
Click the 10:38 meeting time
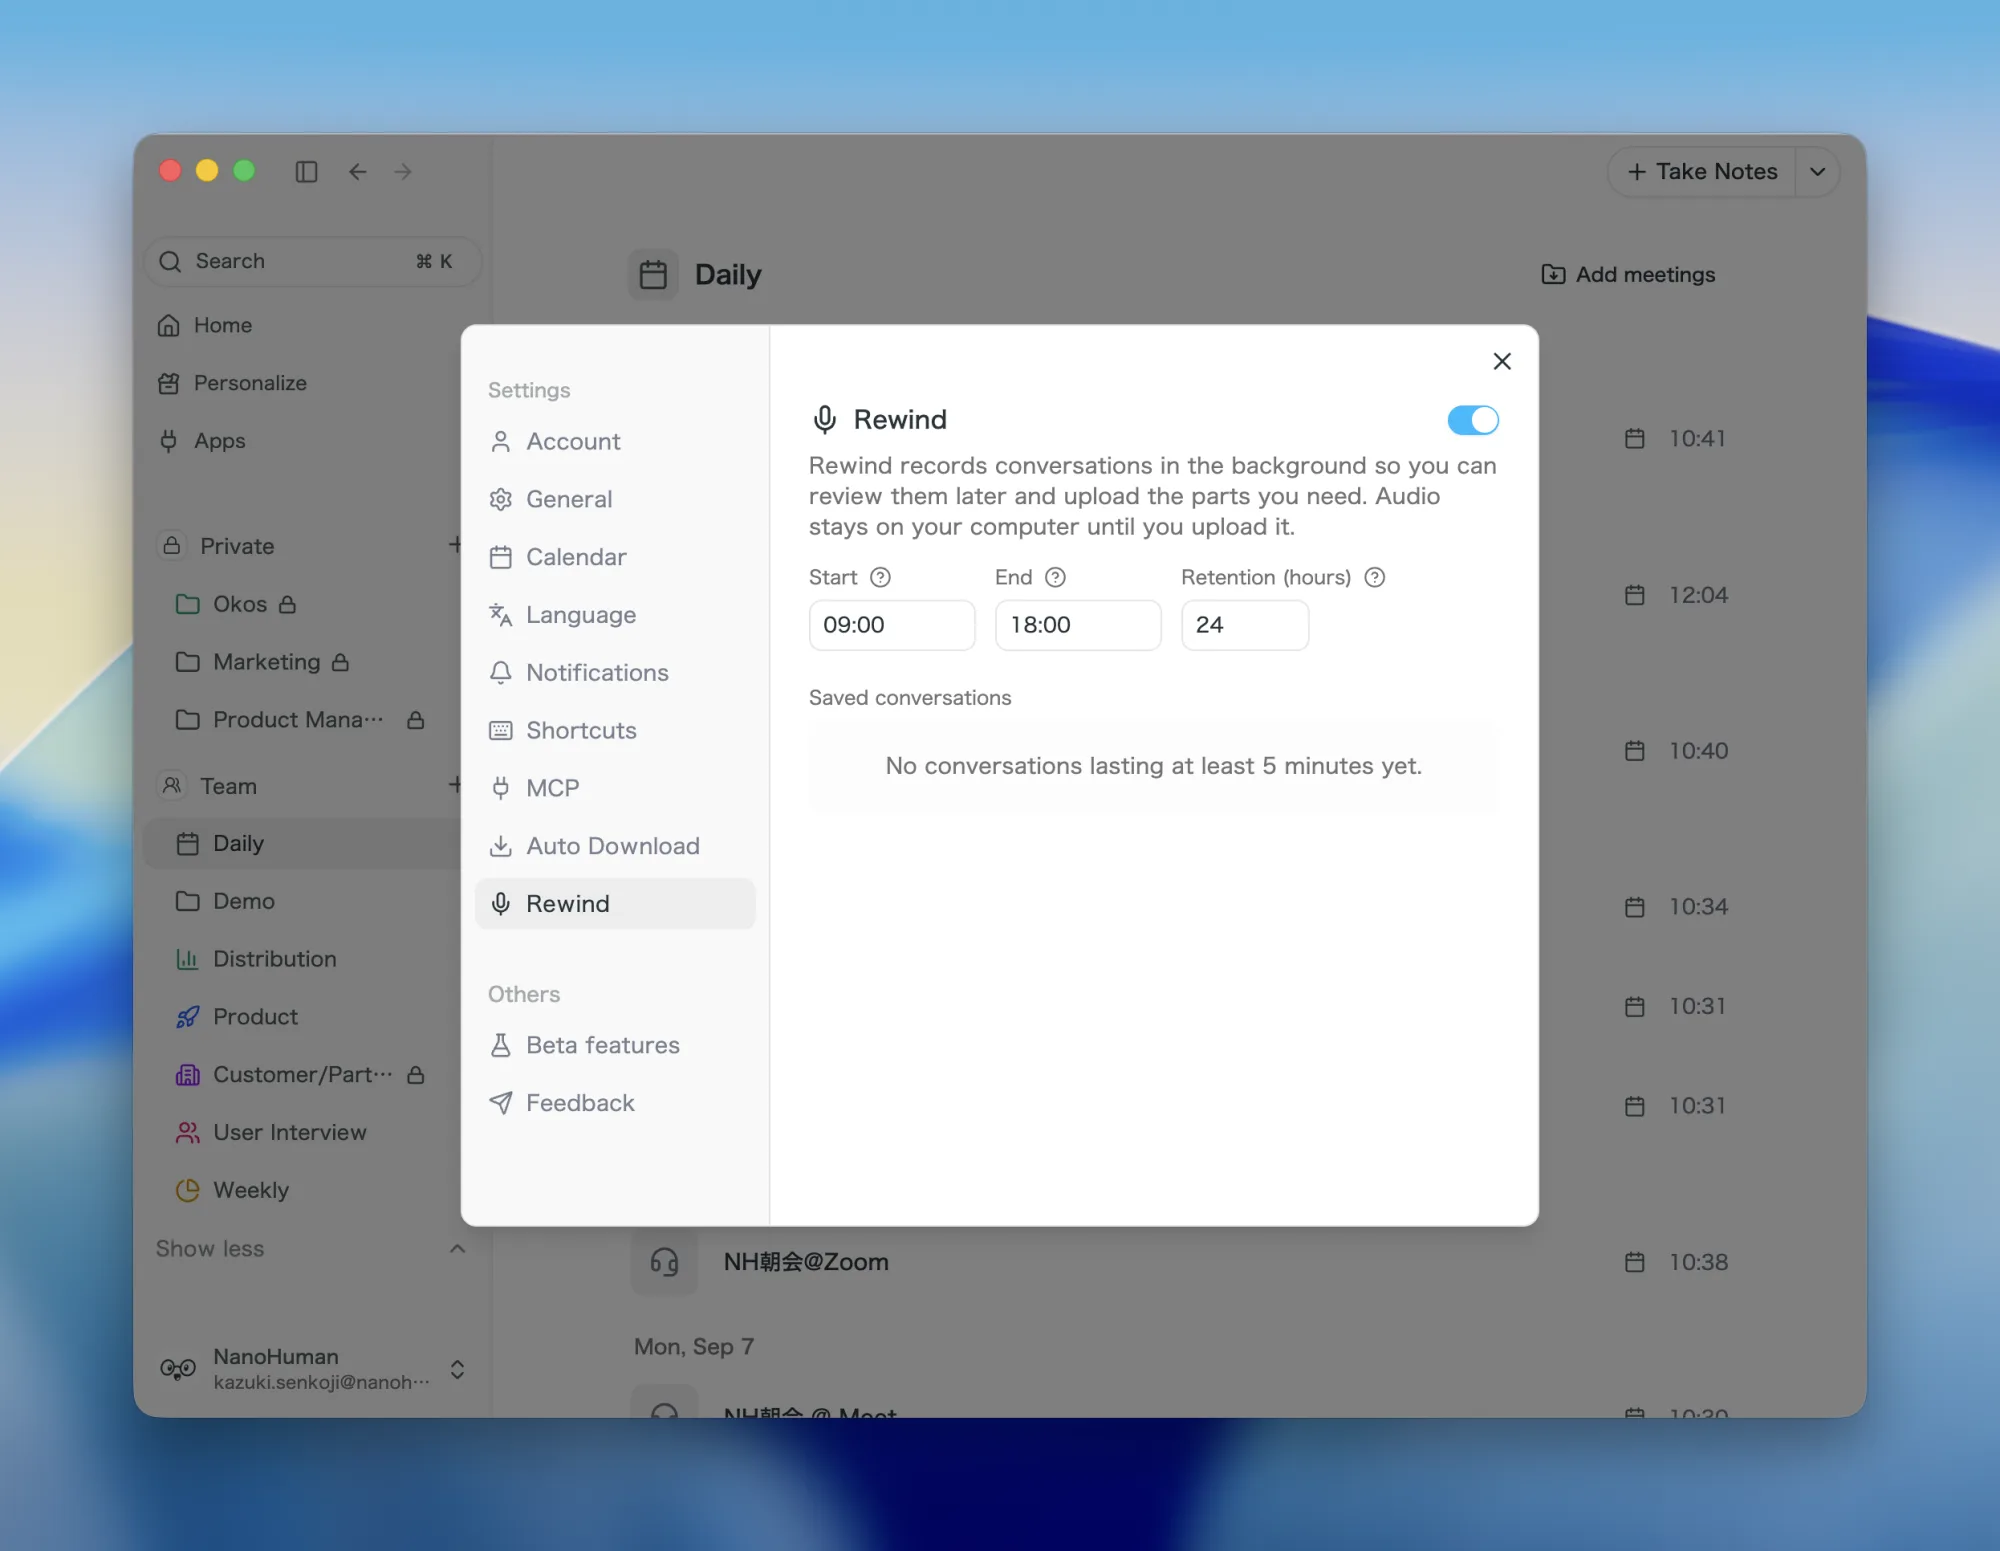coord(1698,1263)
